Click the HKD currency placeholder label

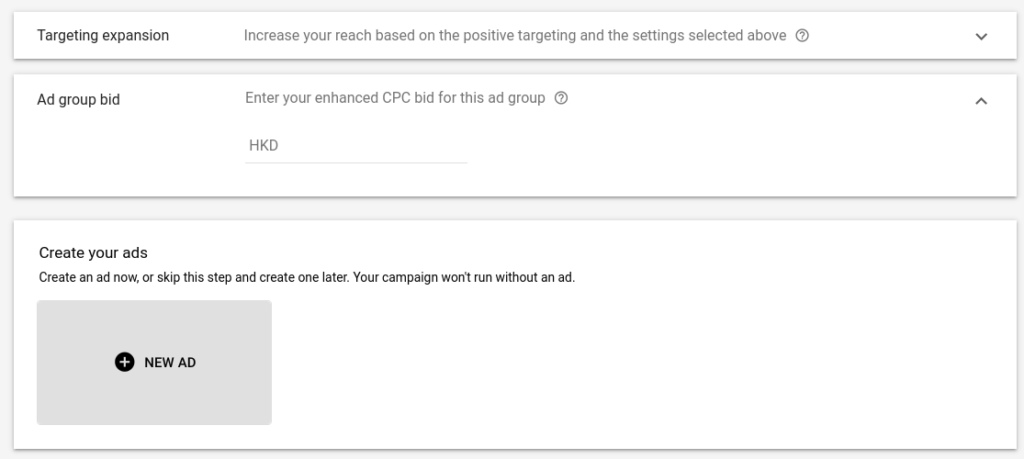tap(264, 146)
